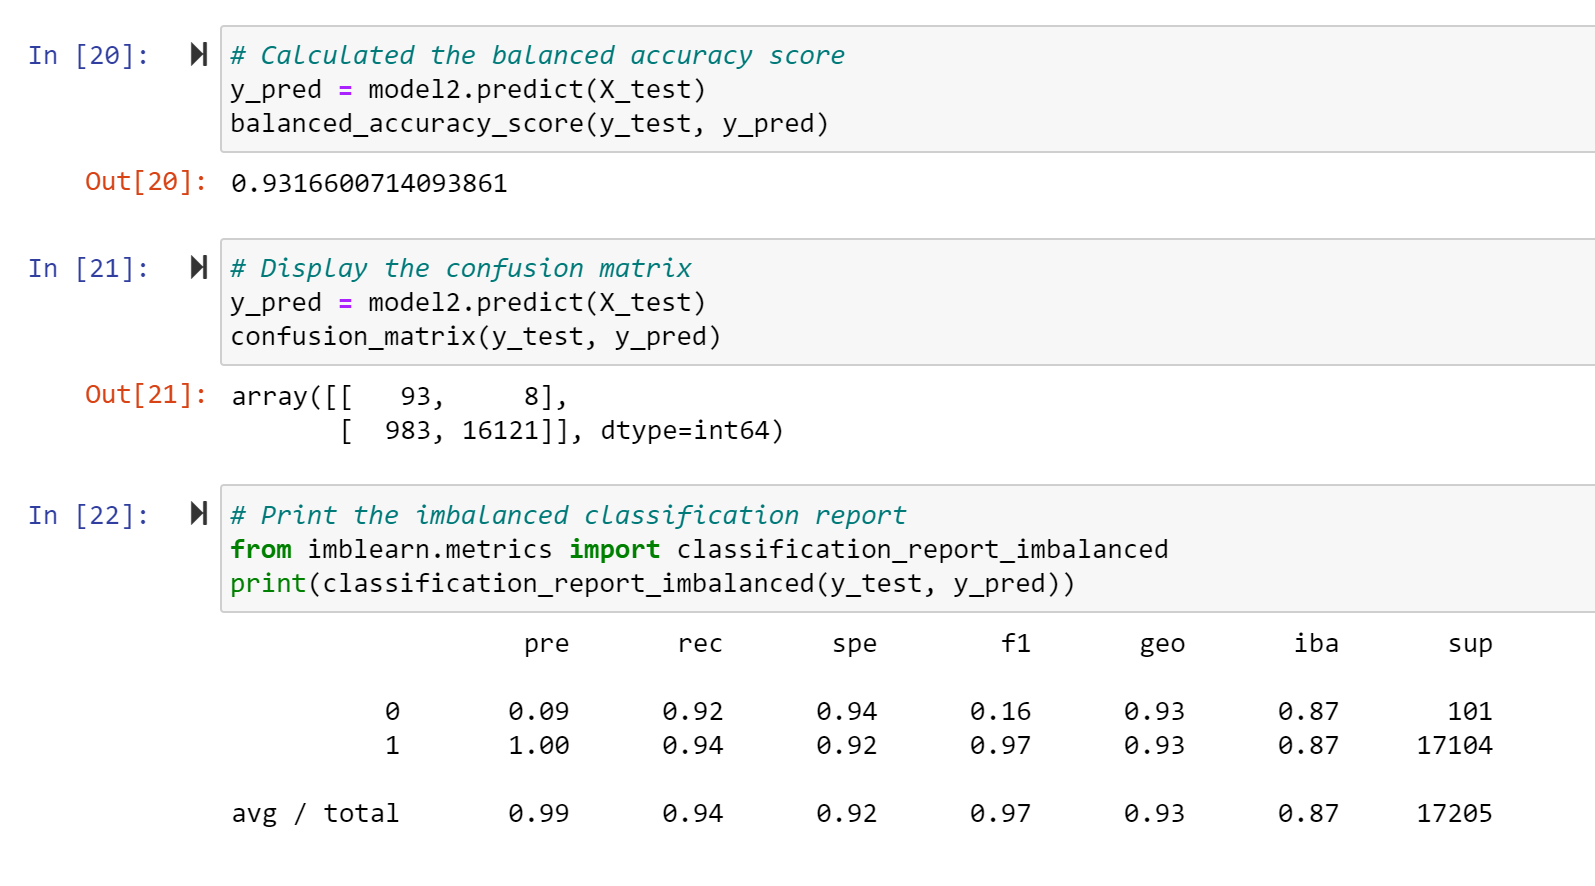This screenshot has width=1595, height=886.
Task: Click the precision value 1.00 for class 1
Action: [x=538, y=745]
